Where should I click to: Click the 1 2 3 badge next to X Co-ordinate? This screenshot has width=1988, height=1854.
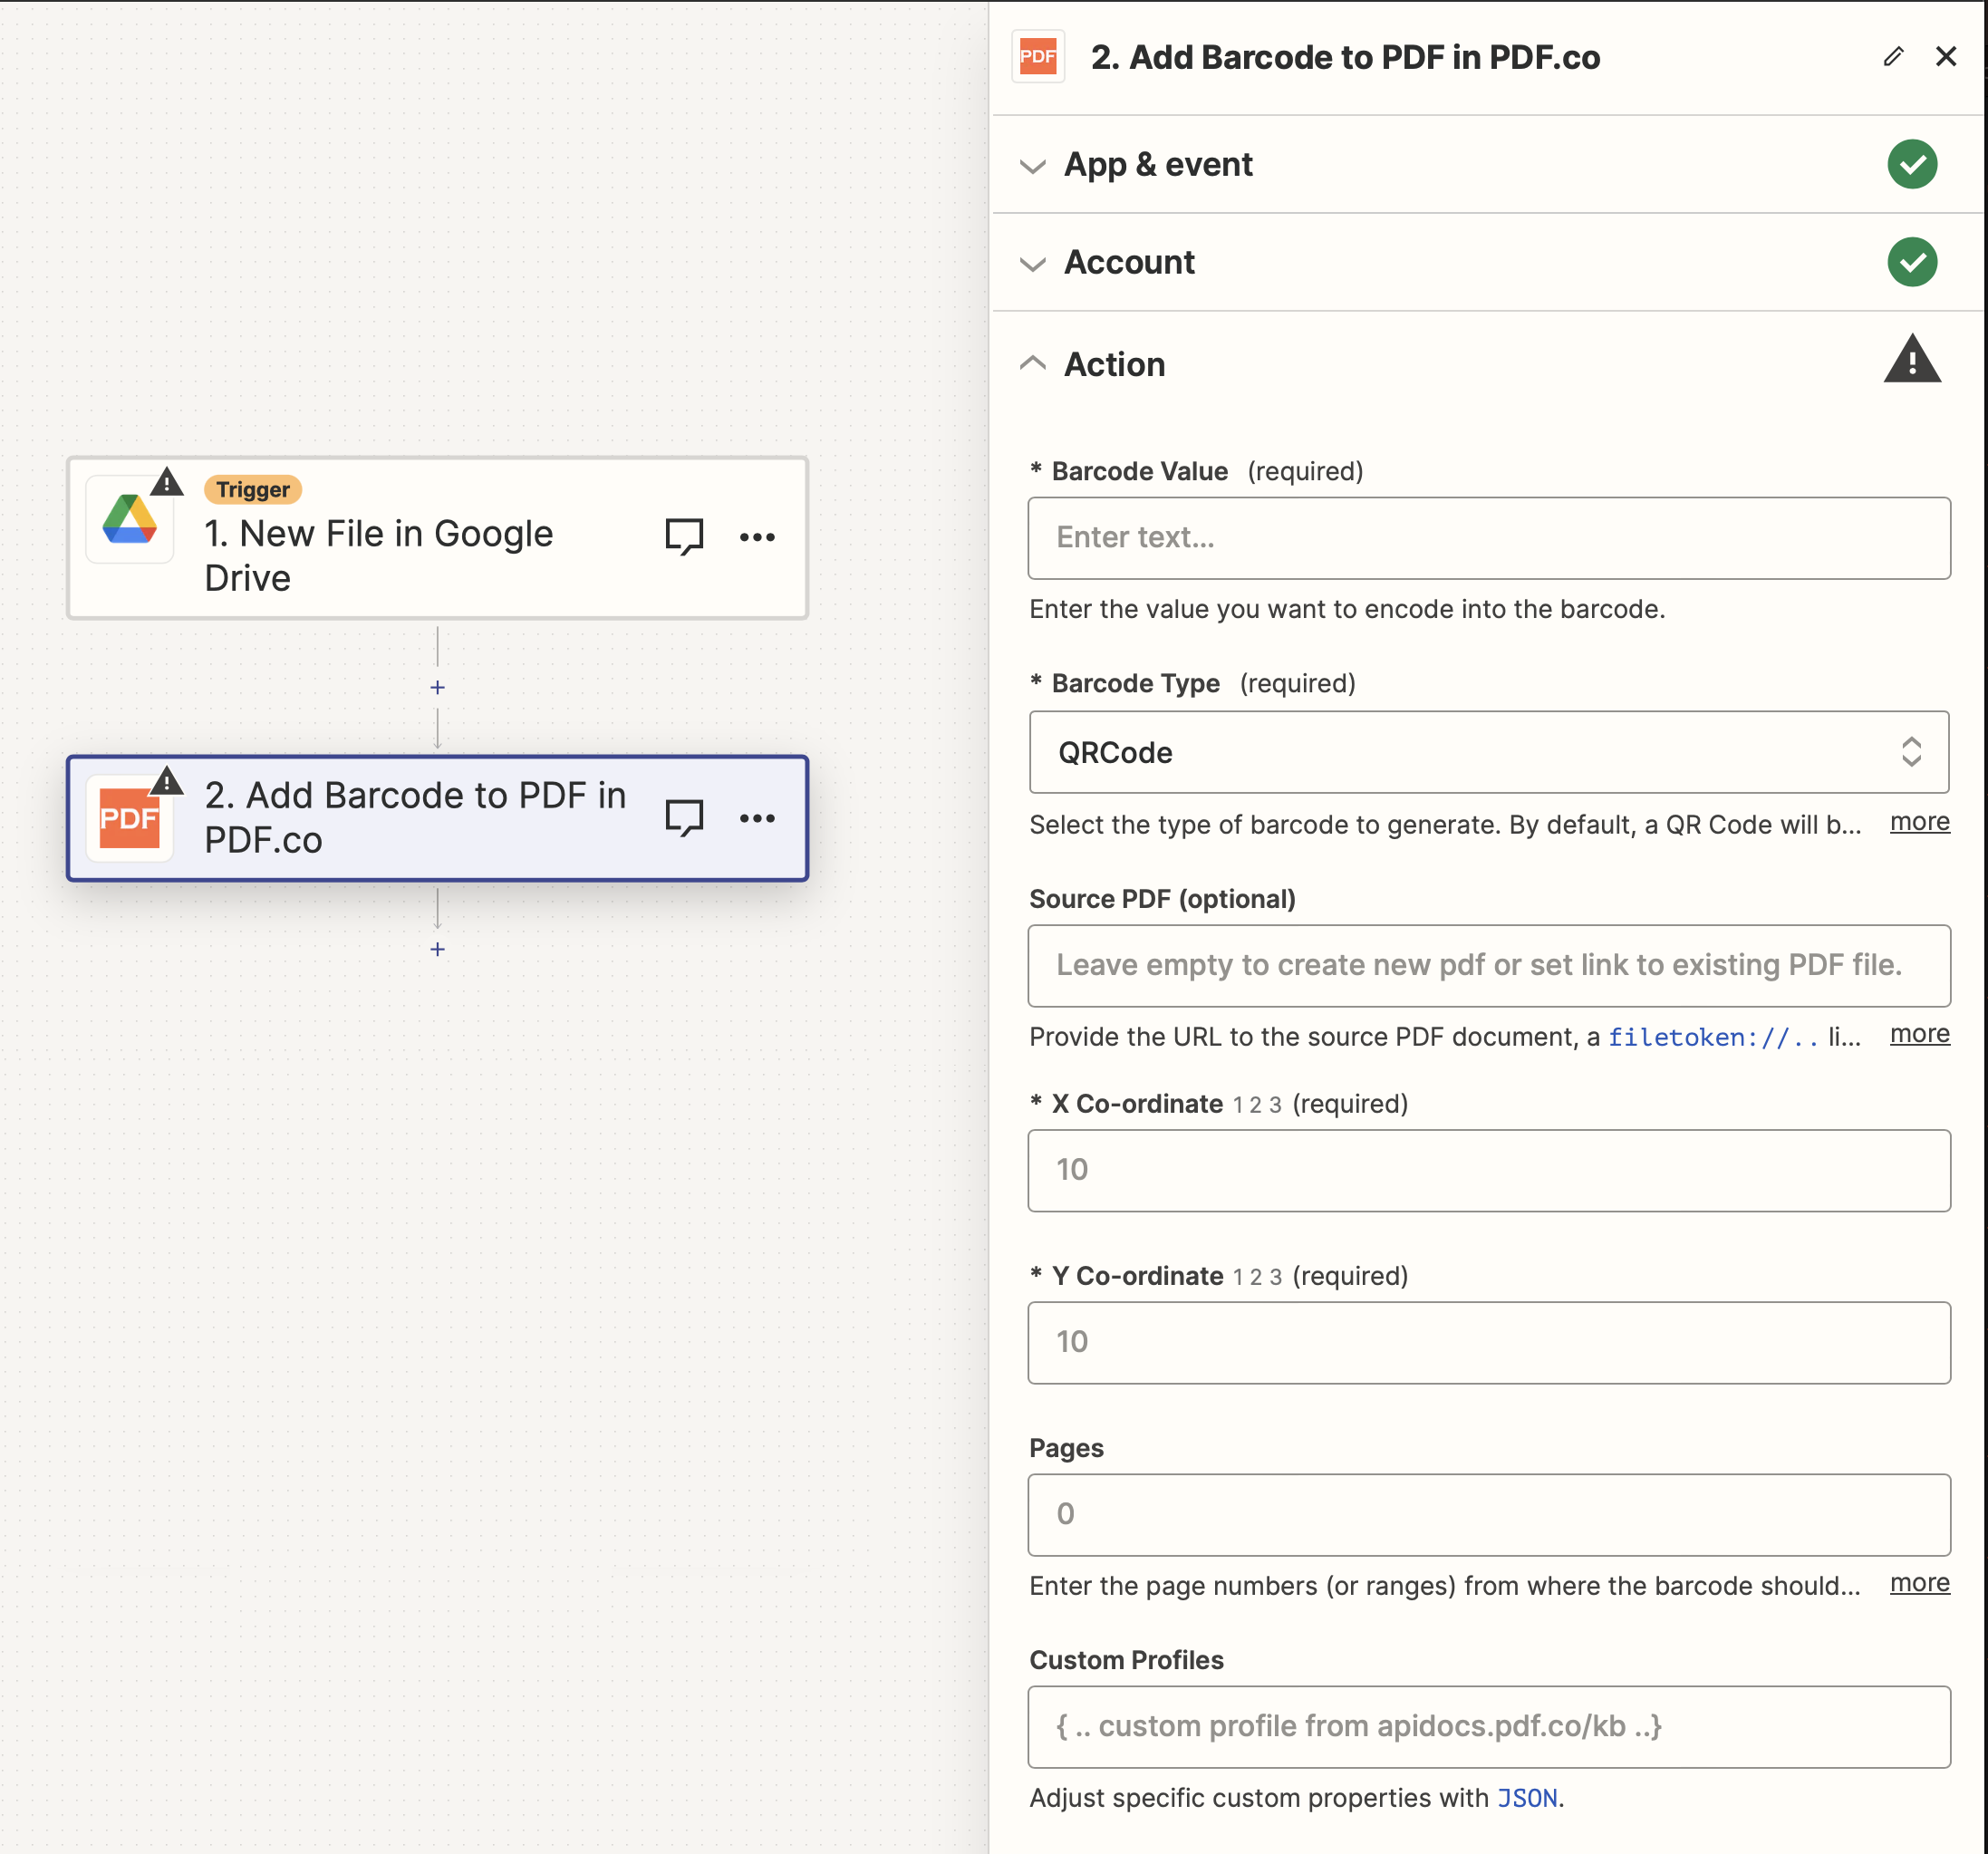[1258, 1104]
